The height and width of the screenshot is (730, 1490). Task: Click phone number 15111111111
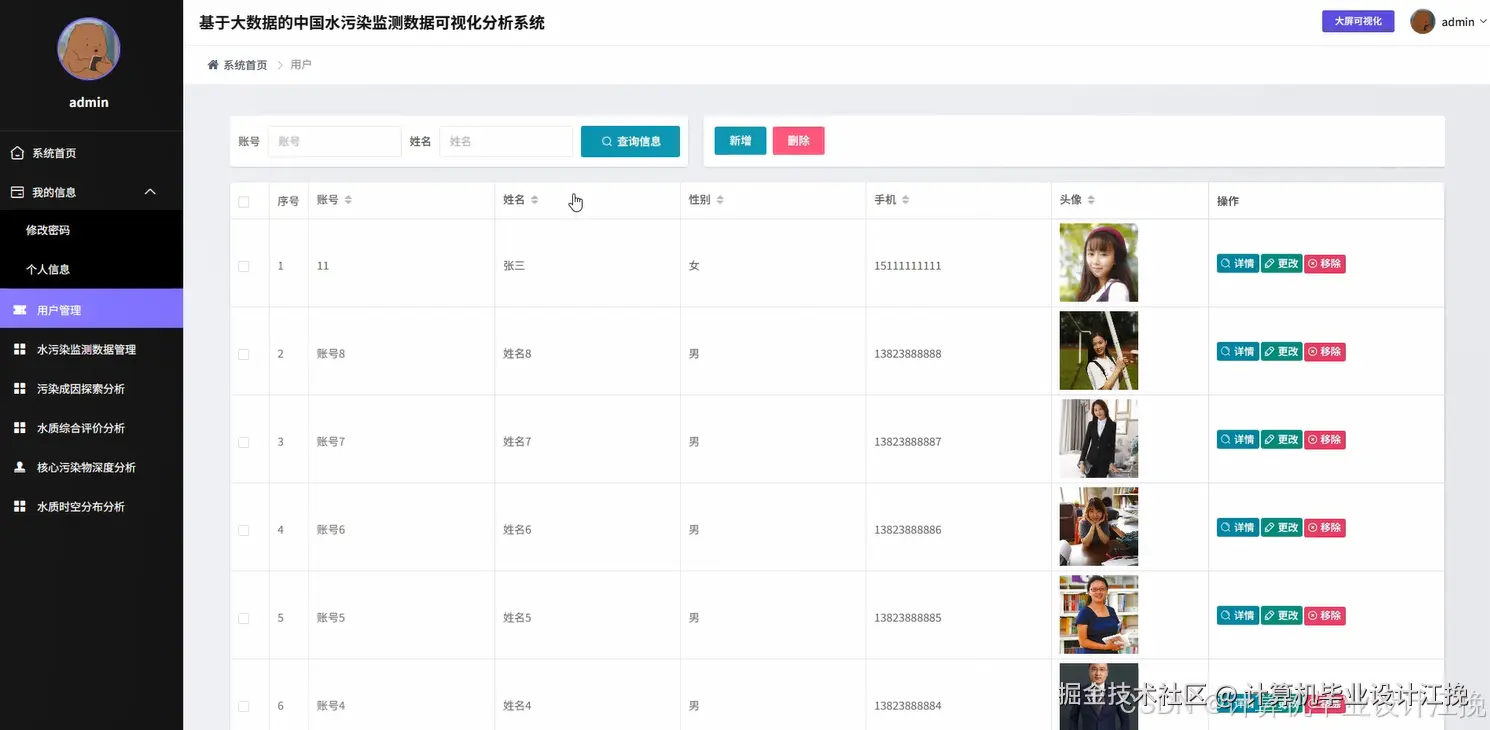[x=907, y=266]
